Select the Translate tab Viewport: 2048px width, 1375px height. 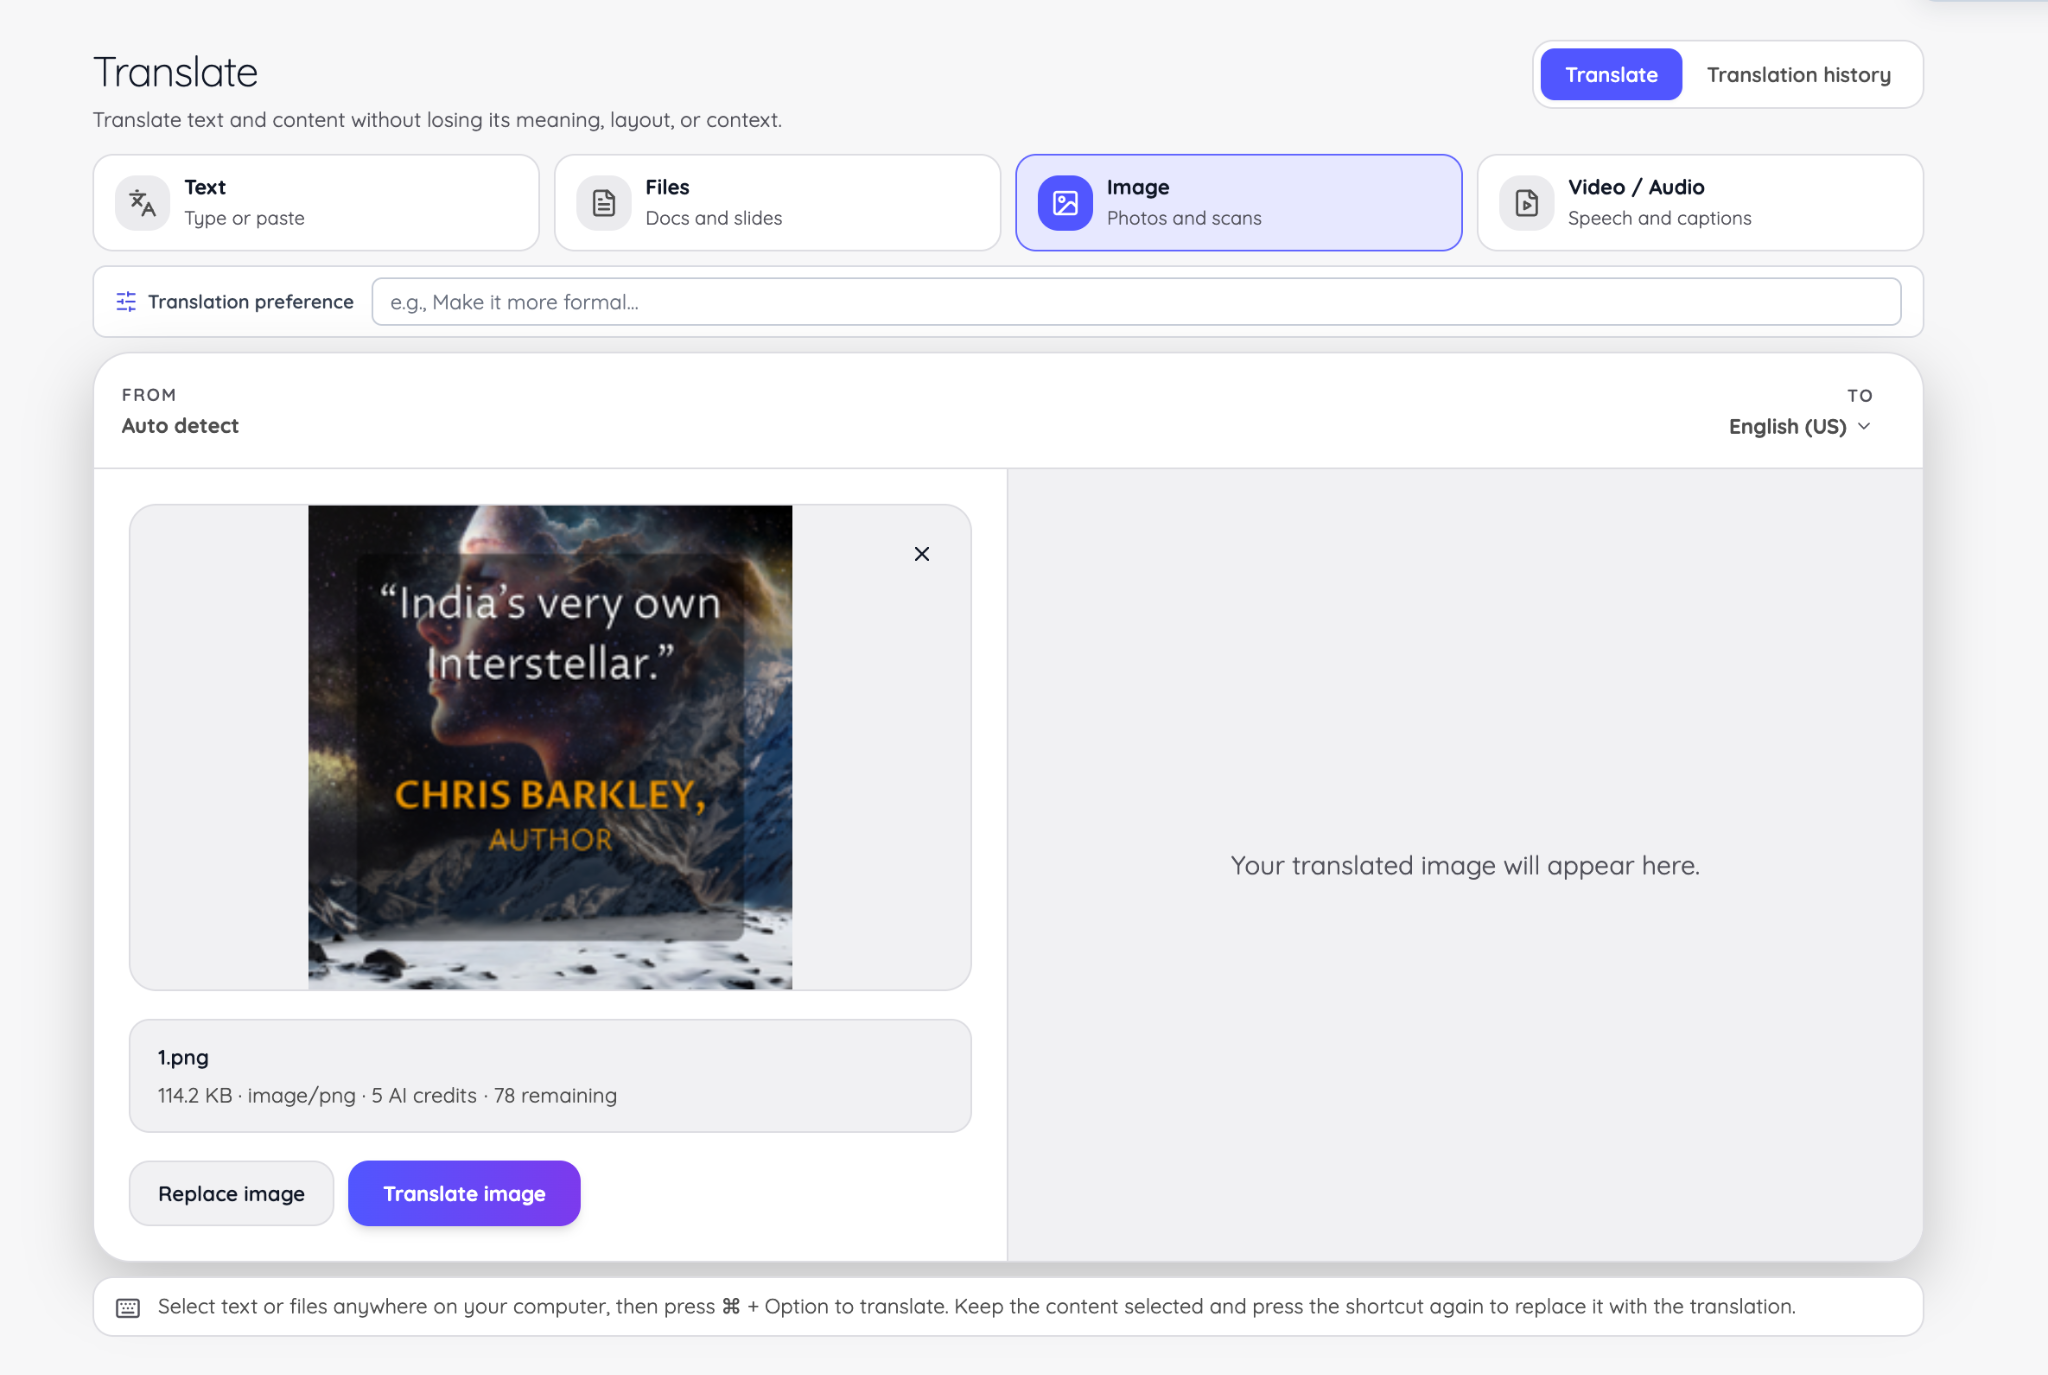point(1611,75)
